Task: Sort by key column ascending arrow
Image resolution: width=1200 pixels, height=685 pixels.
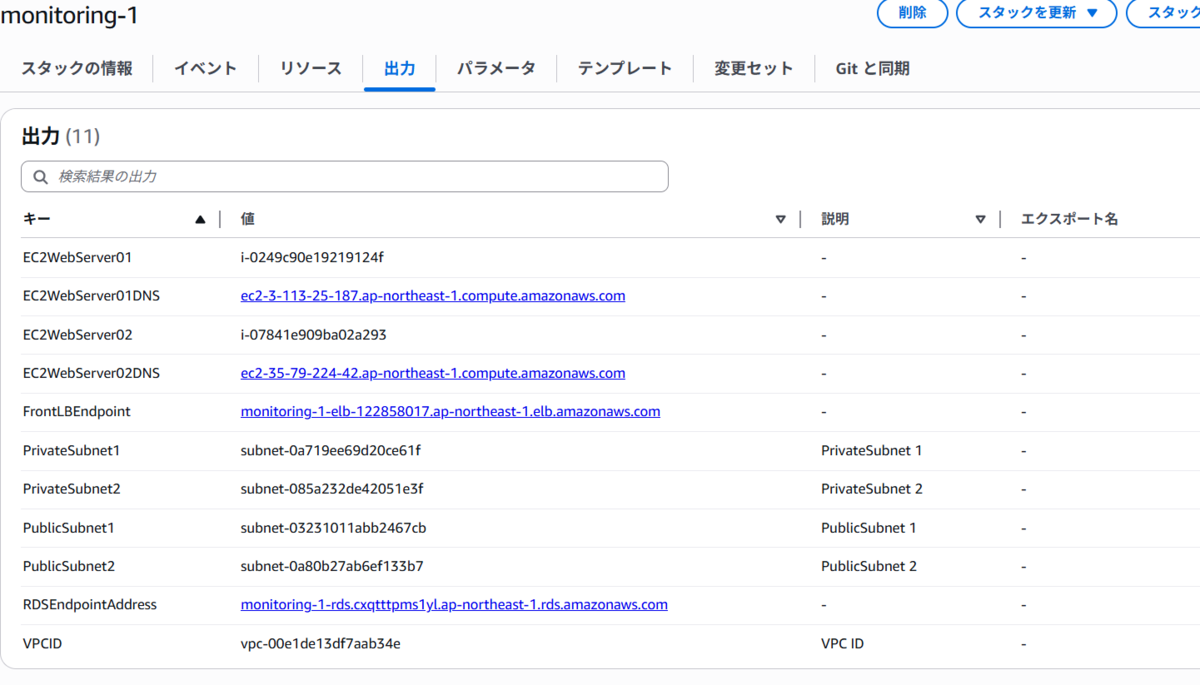Action: click(200, 220)
